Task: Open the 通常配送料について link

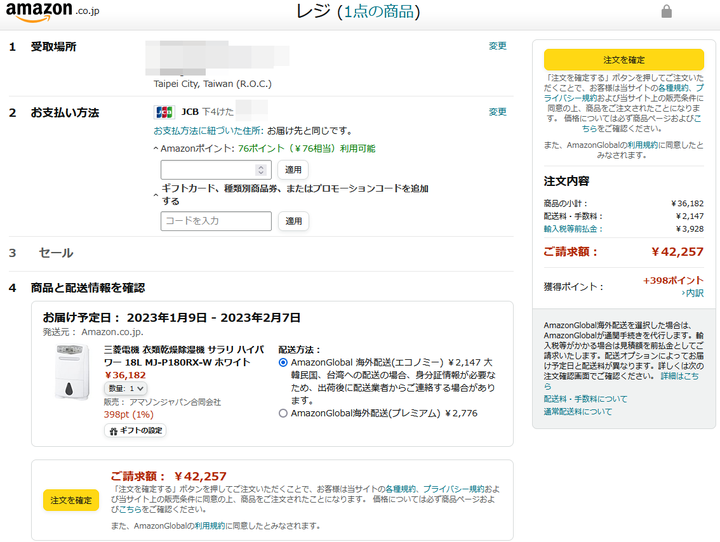Action: tap(578, 412)
